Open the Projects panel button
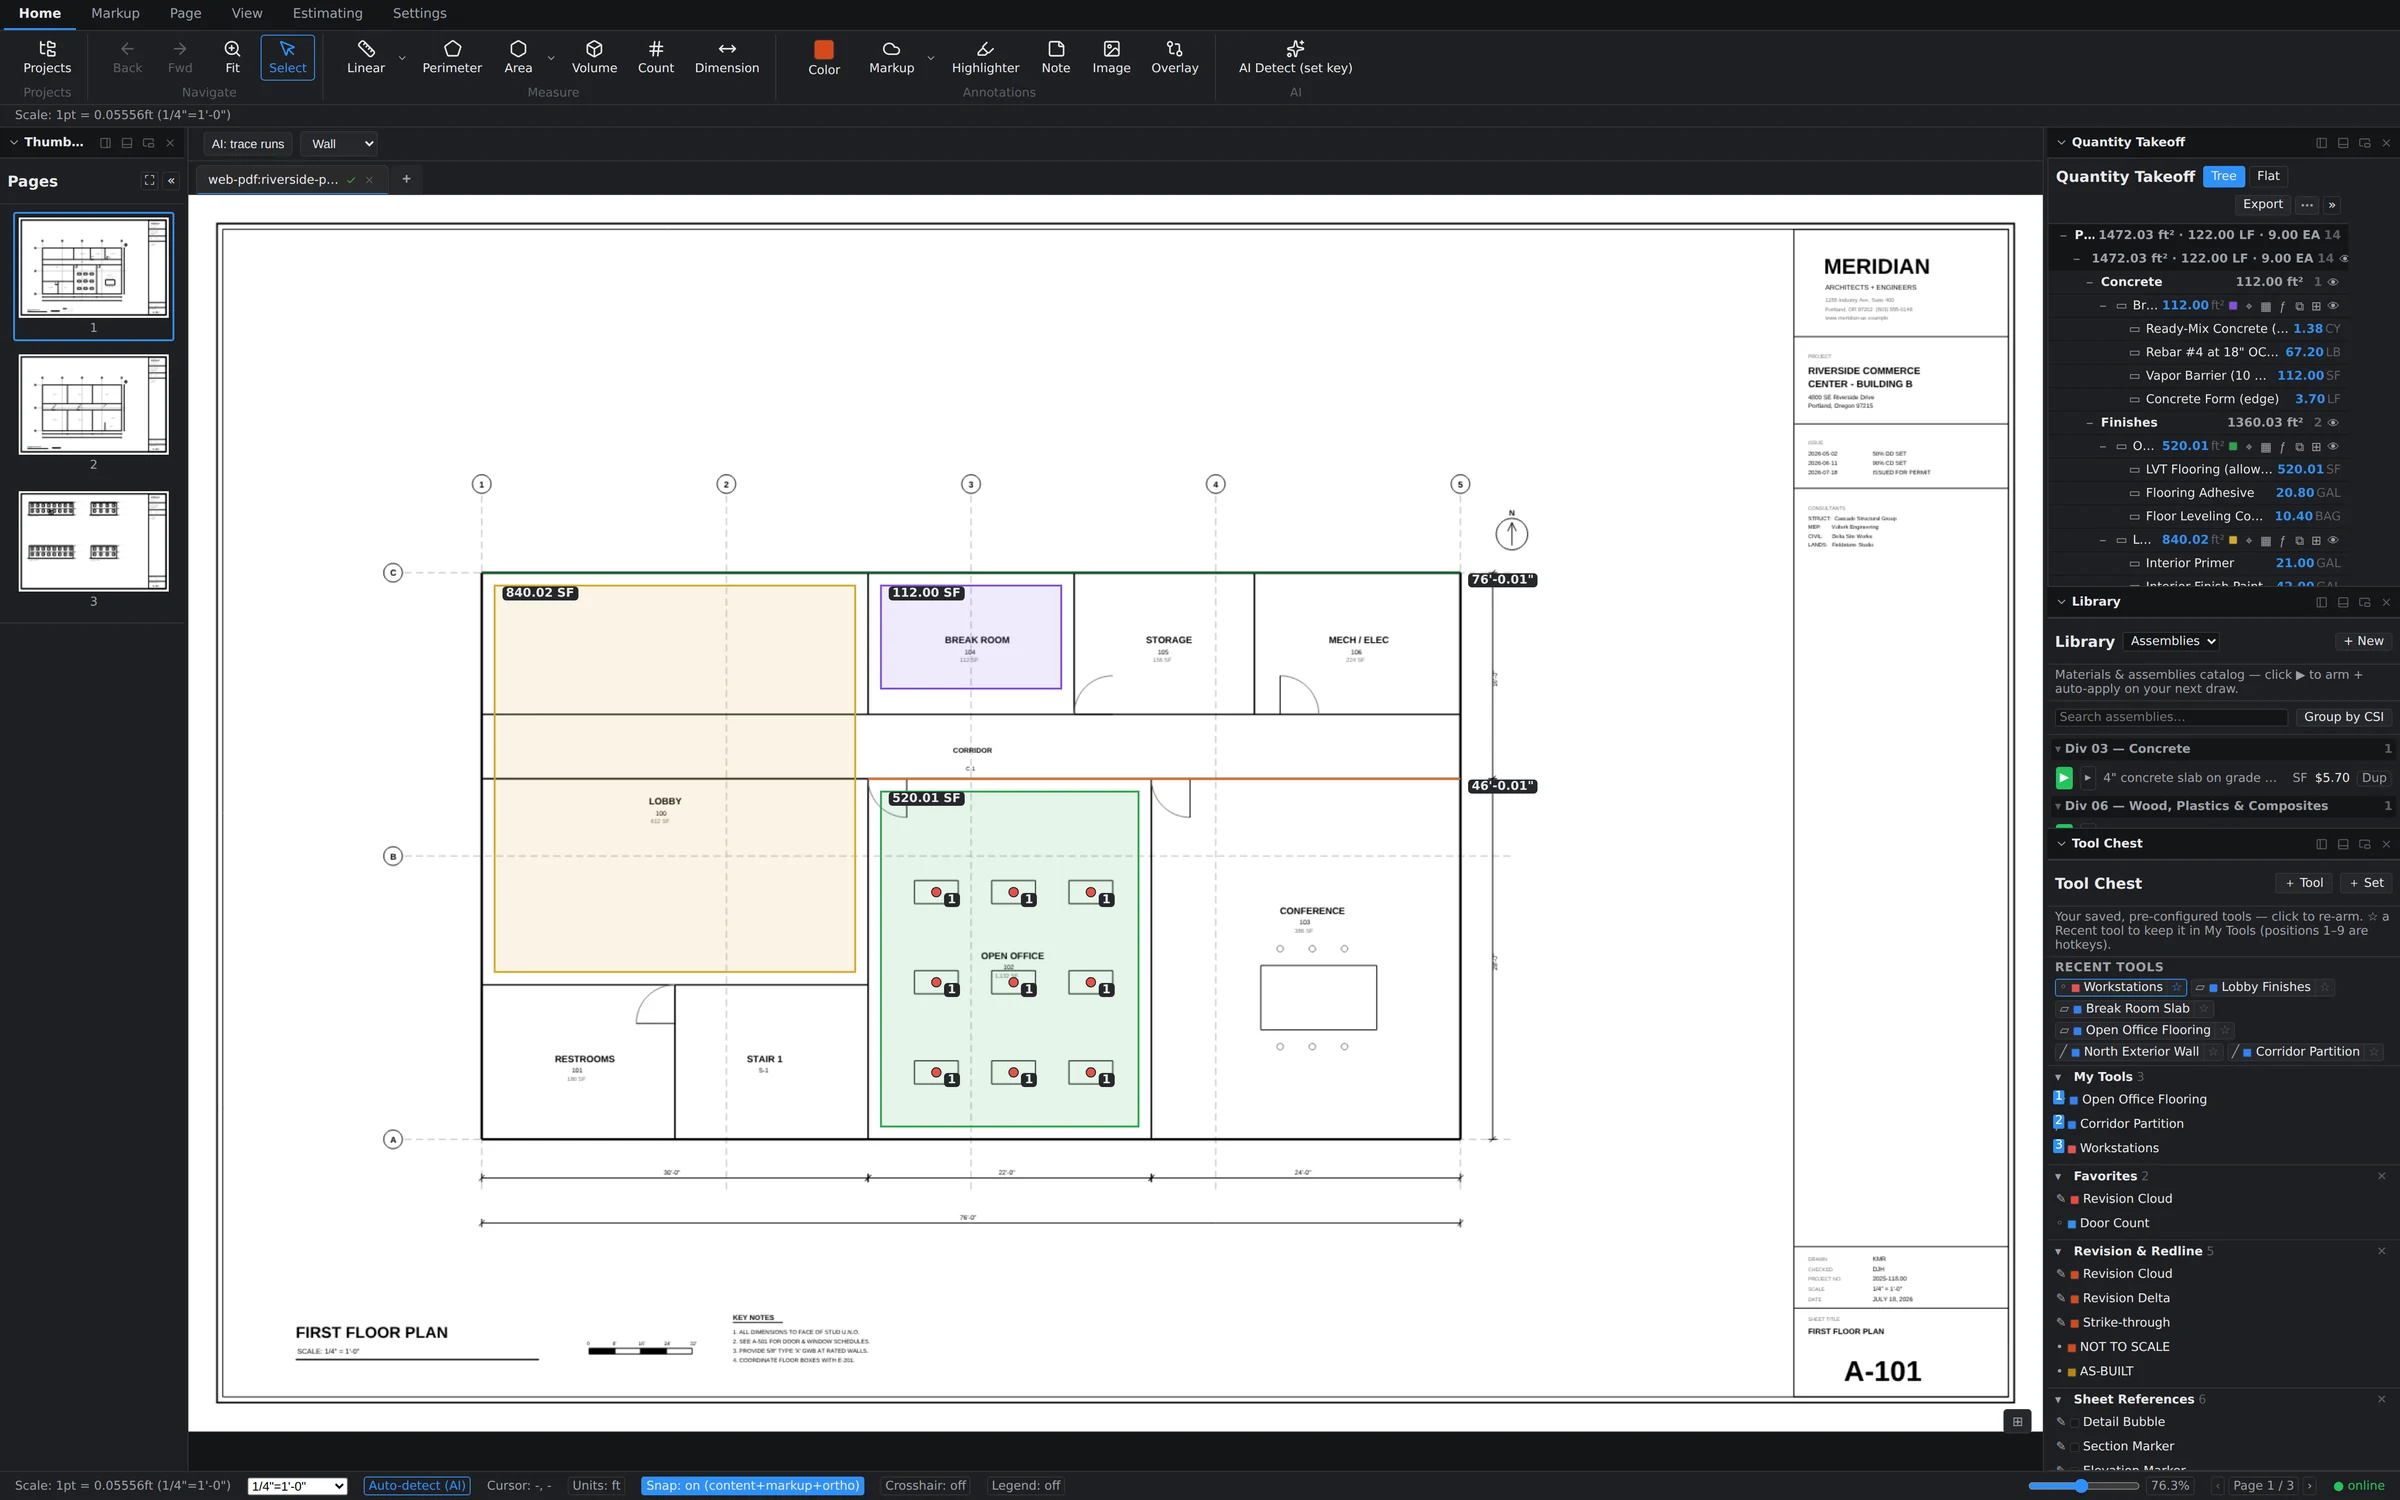Viewport: 2400px width, 1500px height. pos(47,57)
